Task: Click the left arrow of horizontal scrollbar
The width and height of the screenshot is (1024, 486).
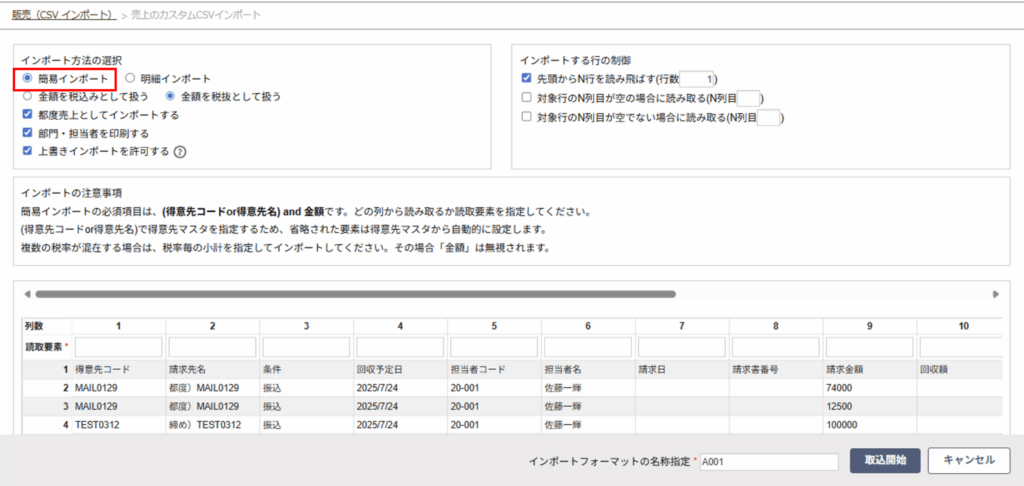Action: (27, 295)
